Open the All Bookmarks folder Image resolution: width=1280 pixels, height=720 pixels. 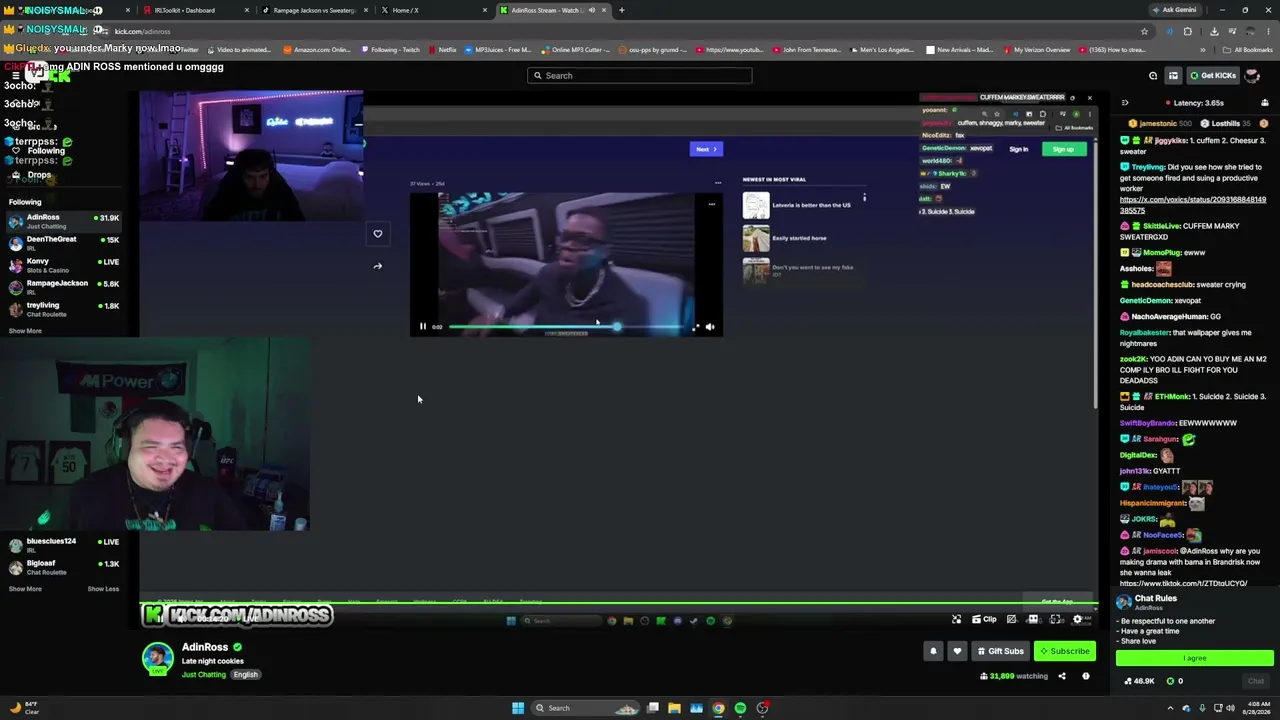pos(1249,49)
